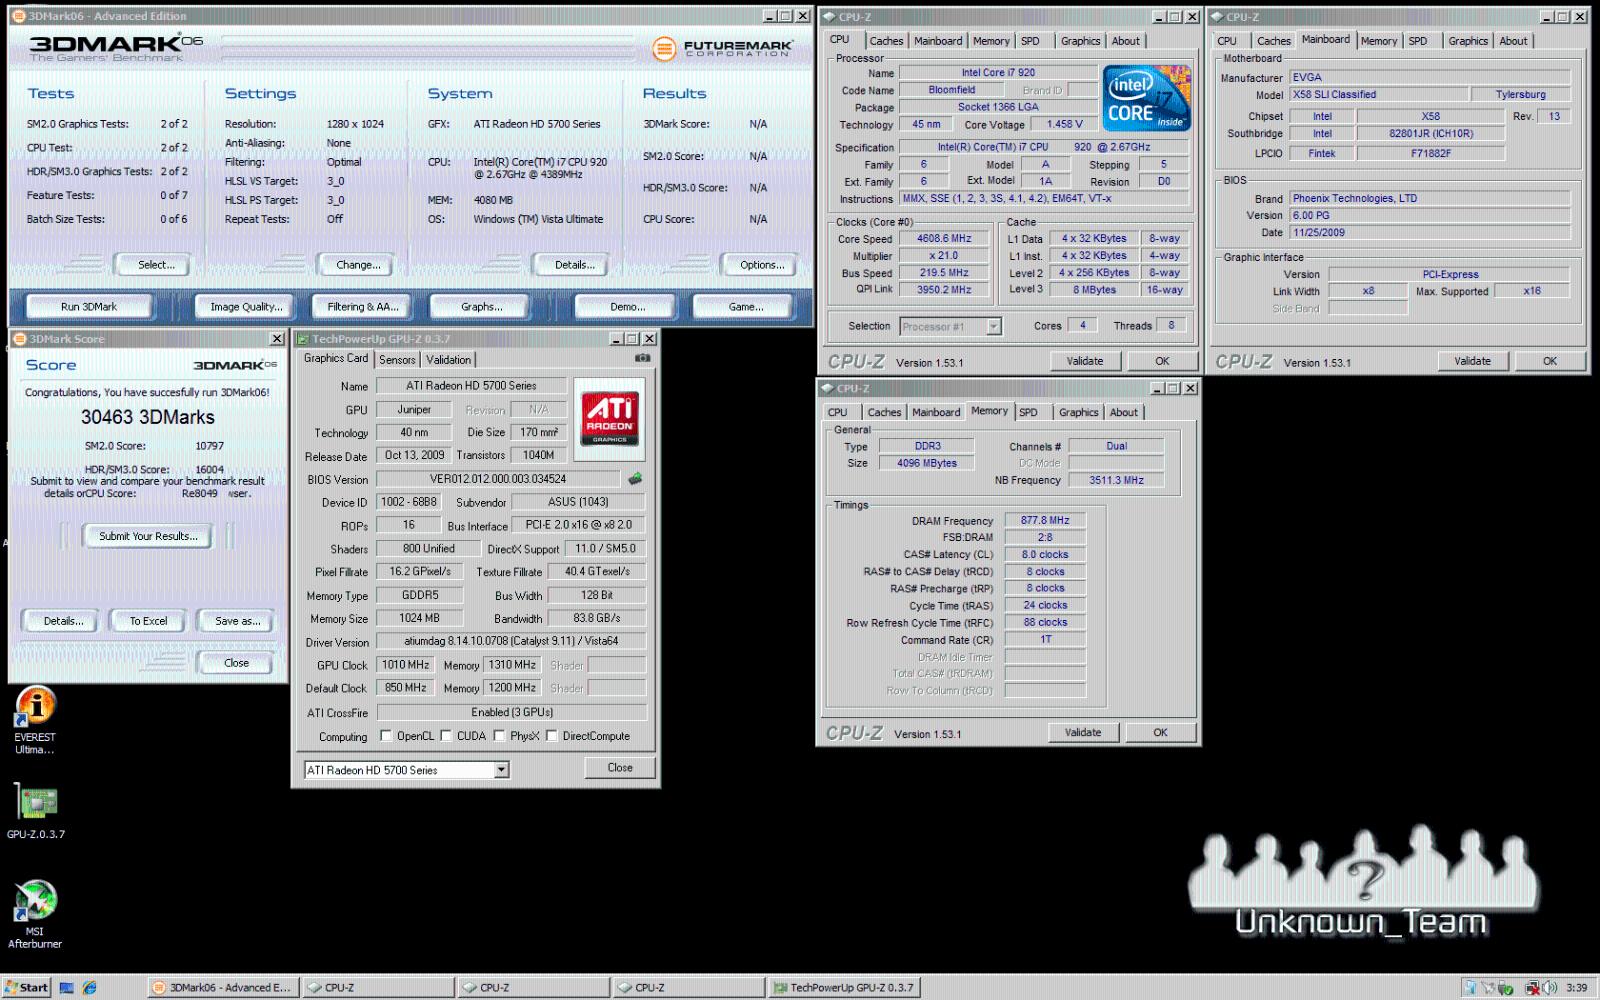This screenshot has width=1600, height=1000.
Task: Click the Core Speed value 4608.6 MHz
Action: 944,239
